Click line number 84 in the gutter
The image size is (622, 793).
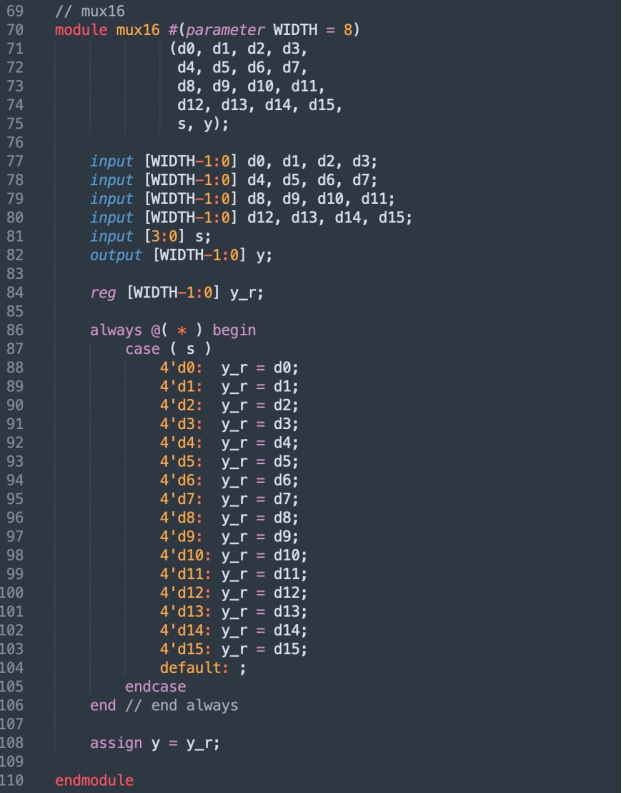coord(14,292)
